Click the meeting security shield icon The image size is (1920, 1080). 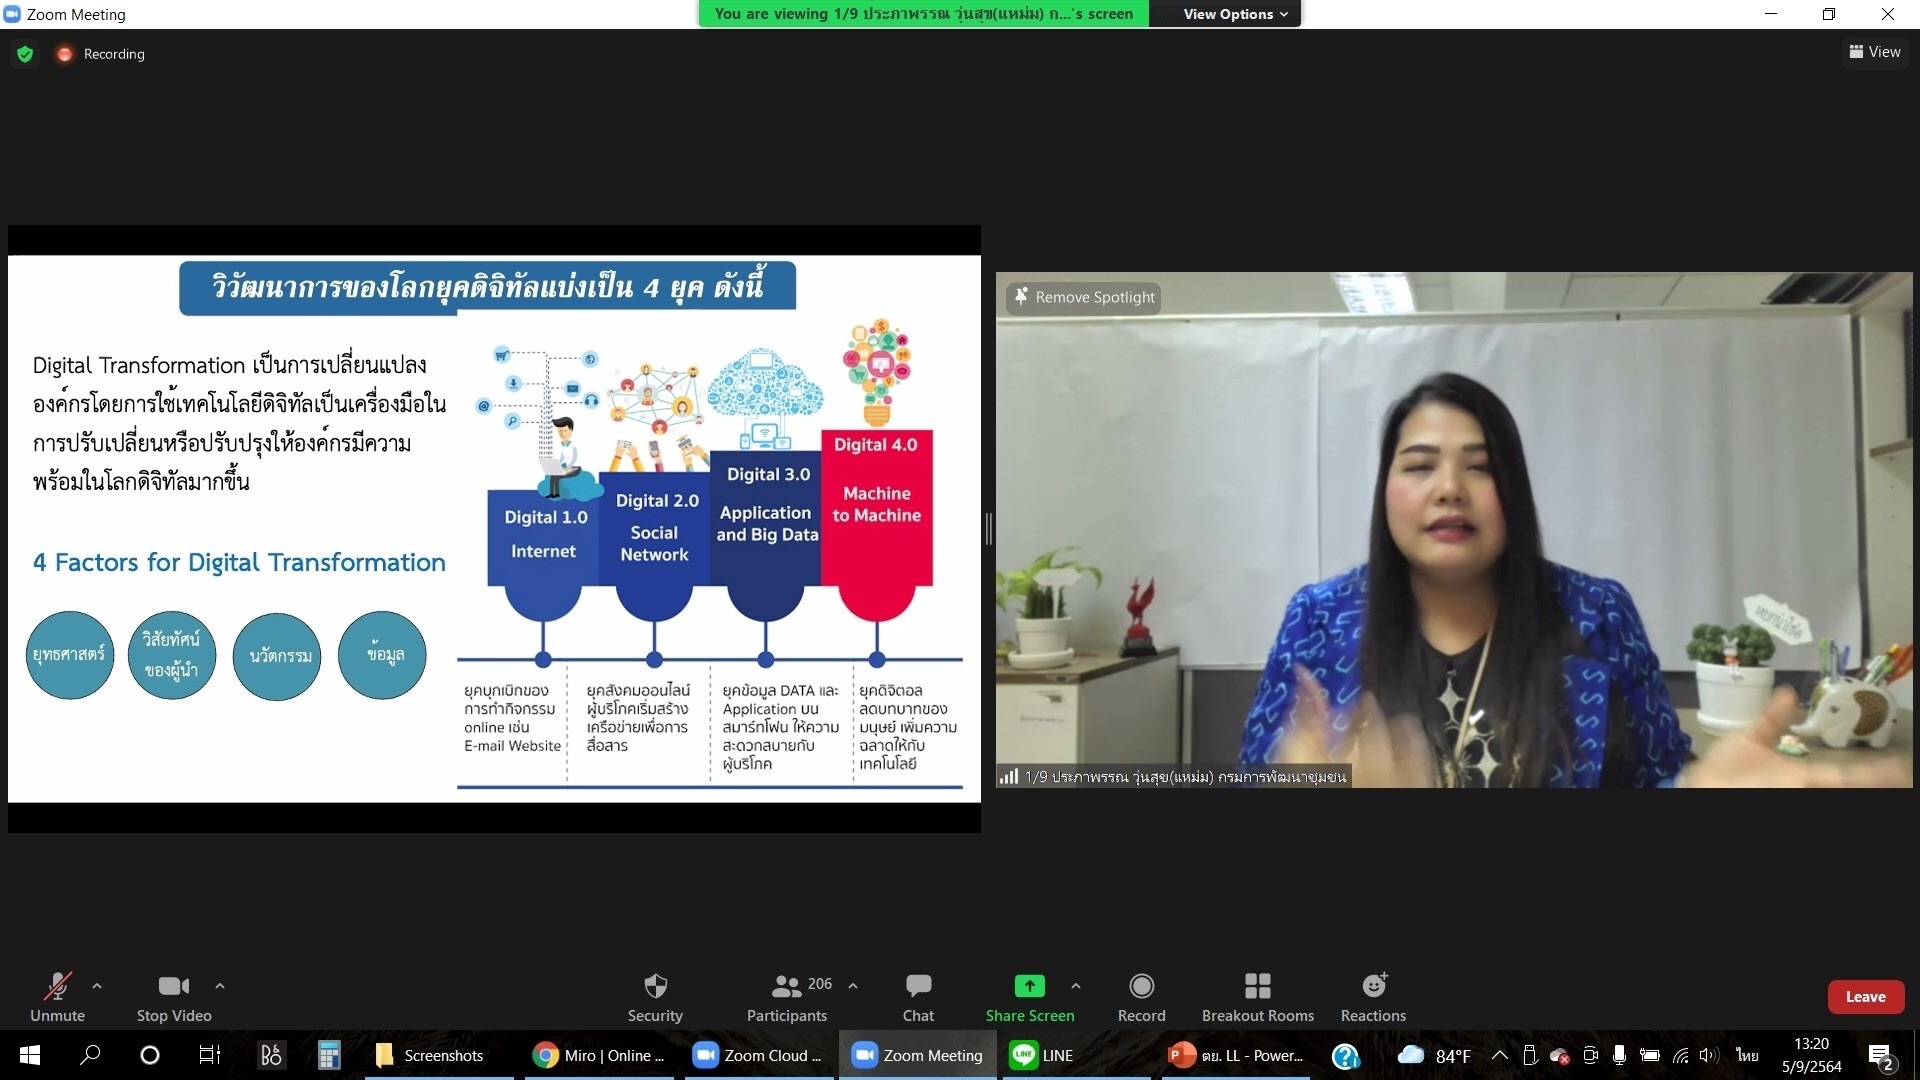click(x=24, y=53)
